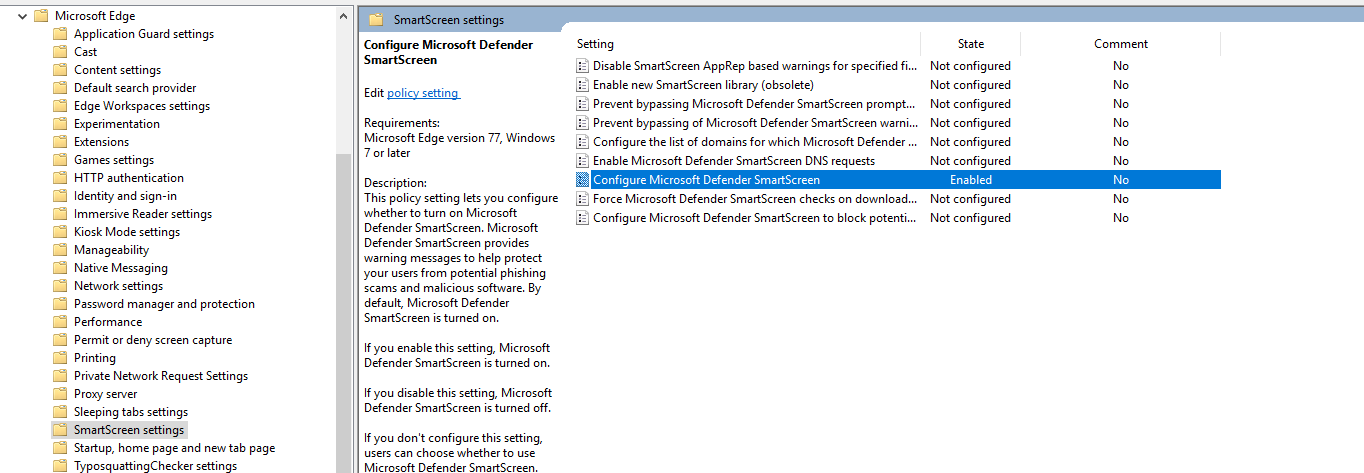
Task: Click policy icon for Force SmartScreen checks row
Action: pyautogui.click(x=583, y=199)
